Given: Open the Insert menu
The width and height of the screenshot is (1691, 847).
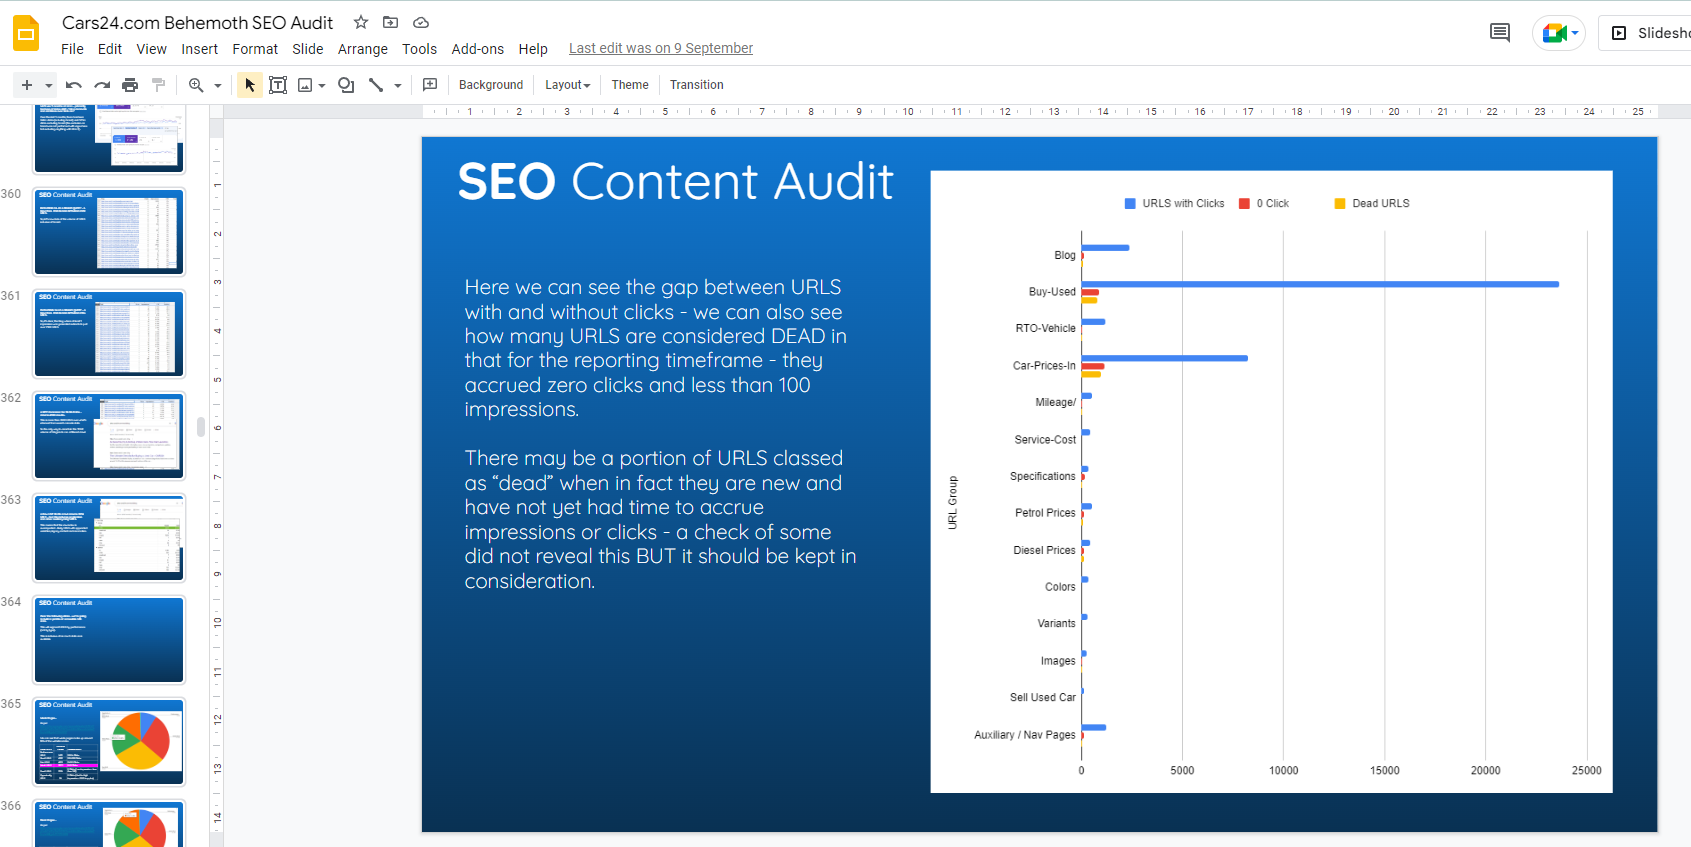Looking at the screenshot, I should point(199,49).
